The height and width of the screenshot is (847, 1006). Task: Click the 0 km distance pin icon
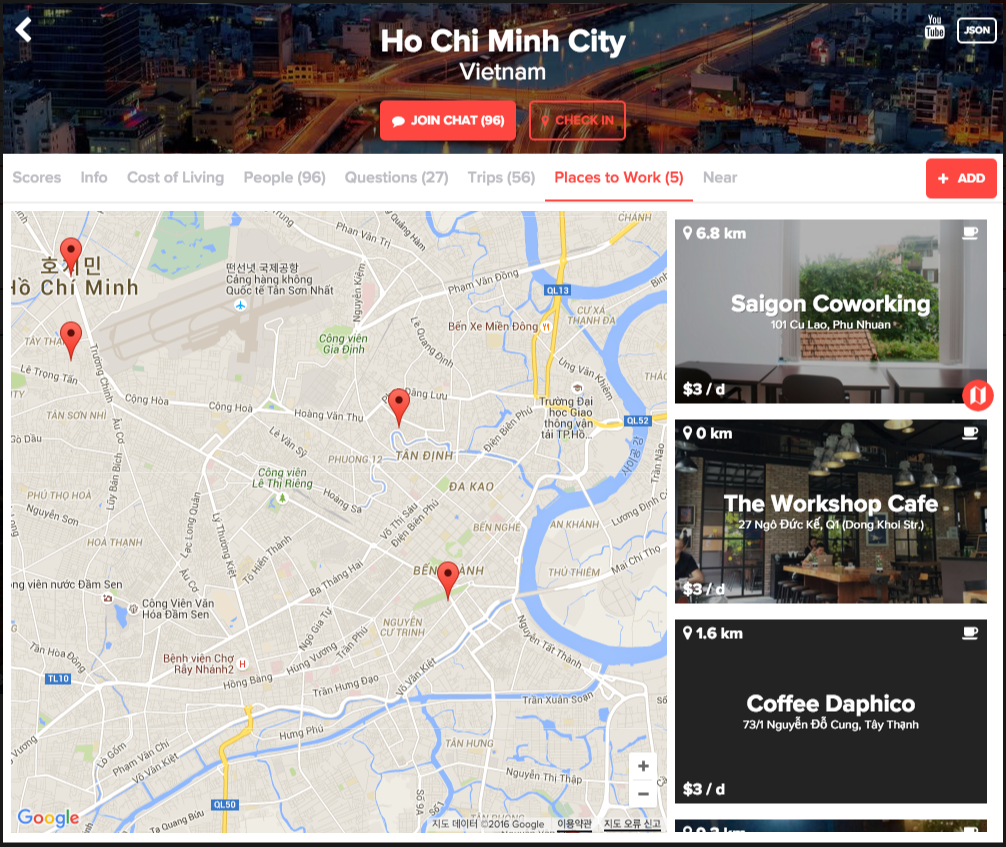click(688, 433)
